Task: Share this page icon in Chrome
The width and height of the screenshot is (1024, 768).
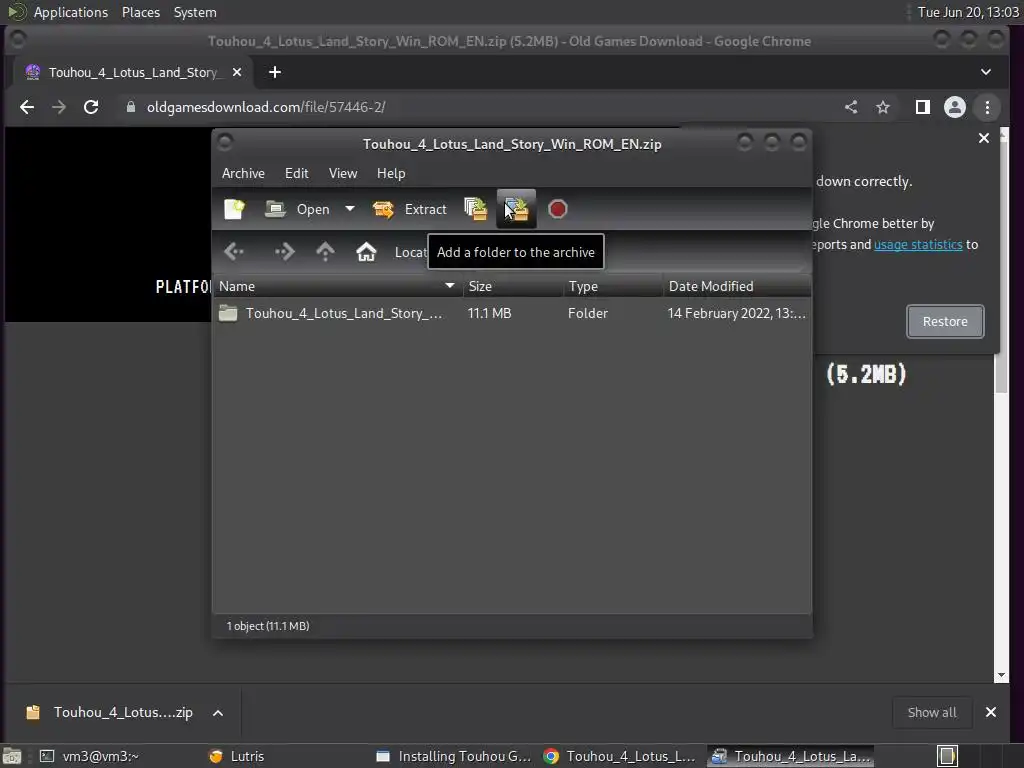Action: click(x=851, y=107)
